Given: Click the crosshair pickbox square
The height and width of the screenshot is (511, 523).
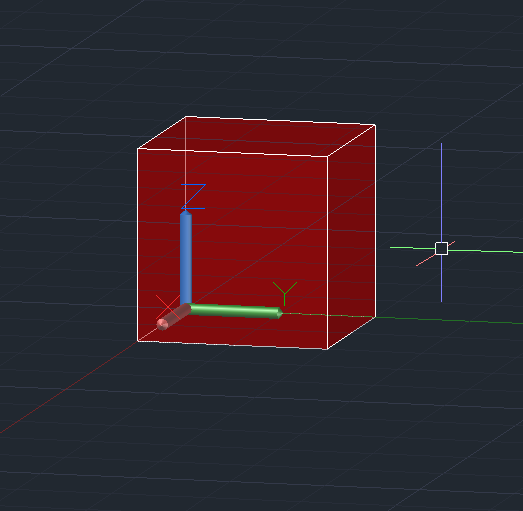Looking at the screenshot, I should pos(441,248).
